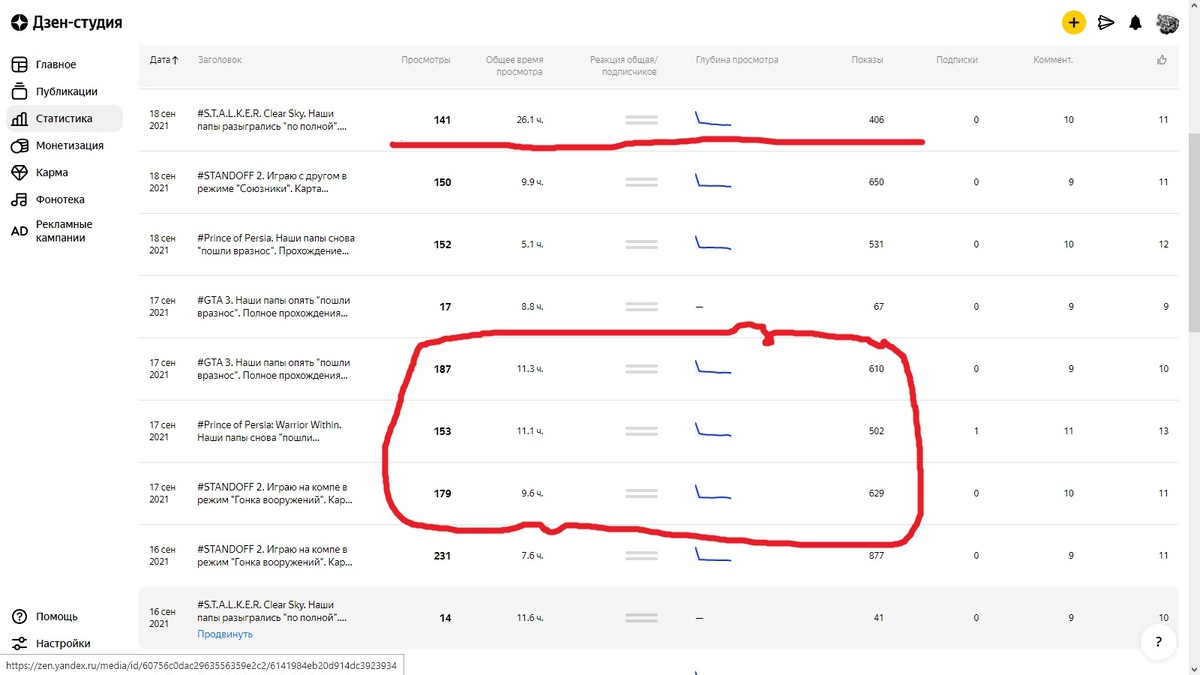Click the Публикации sidebar icon

click(19, 92)
